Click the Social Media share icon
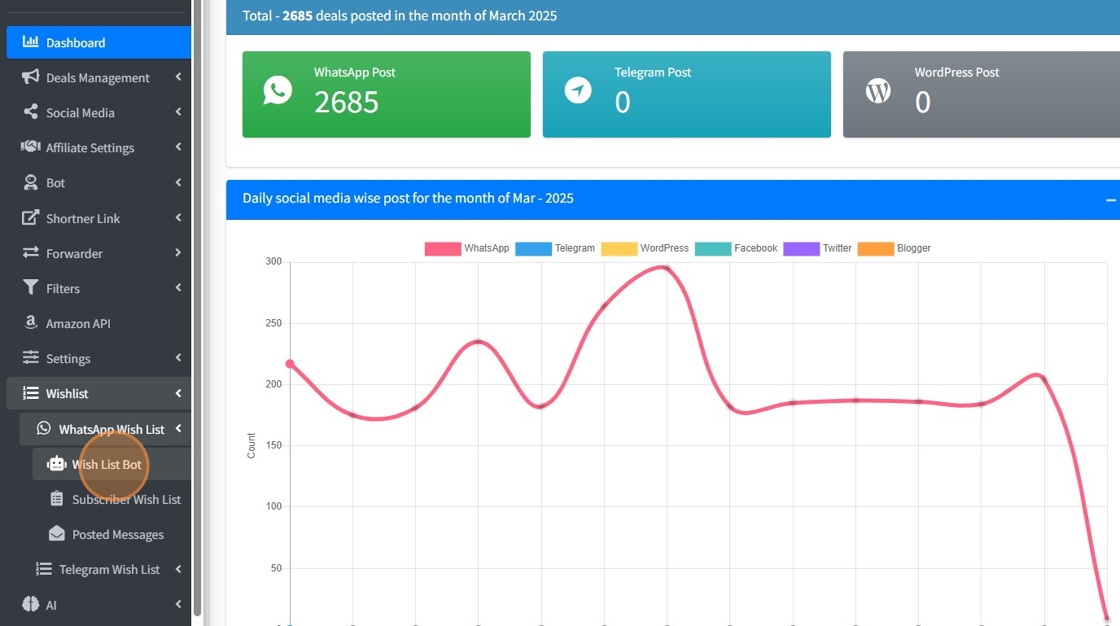Viewport: 1120px width, 626px height. (30, 111)
